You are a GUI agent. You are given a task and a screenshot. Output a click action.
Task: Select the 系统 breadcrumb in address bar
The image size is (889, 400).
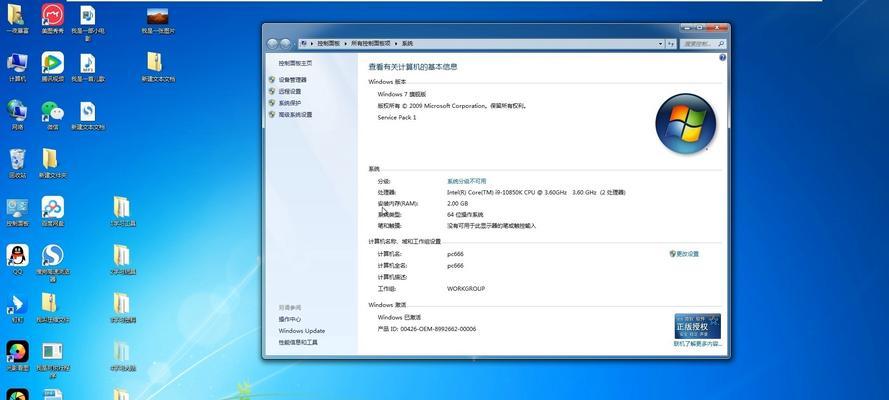408,44
